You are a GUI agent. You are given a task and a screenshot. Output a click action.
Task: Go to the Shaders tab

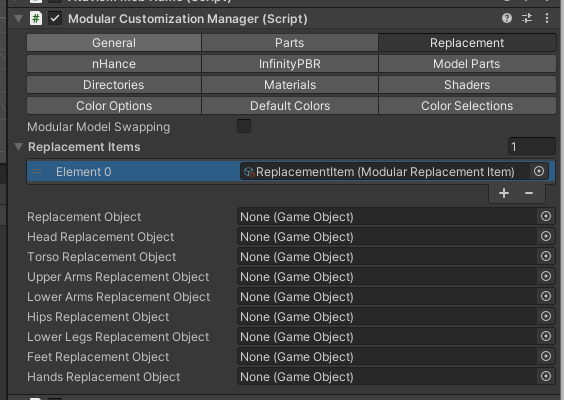467,85
